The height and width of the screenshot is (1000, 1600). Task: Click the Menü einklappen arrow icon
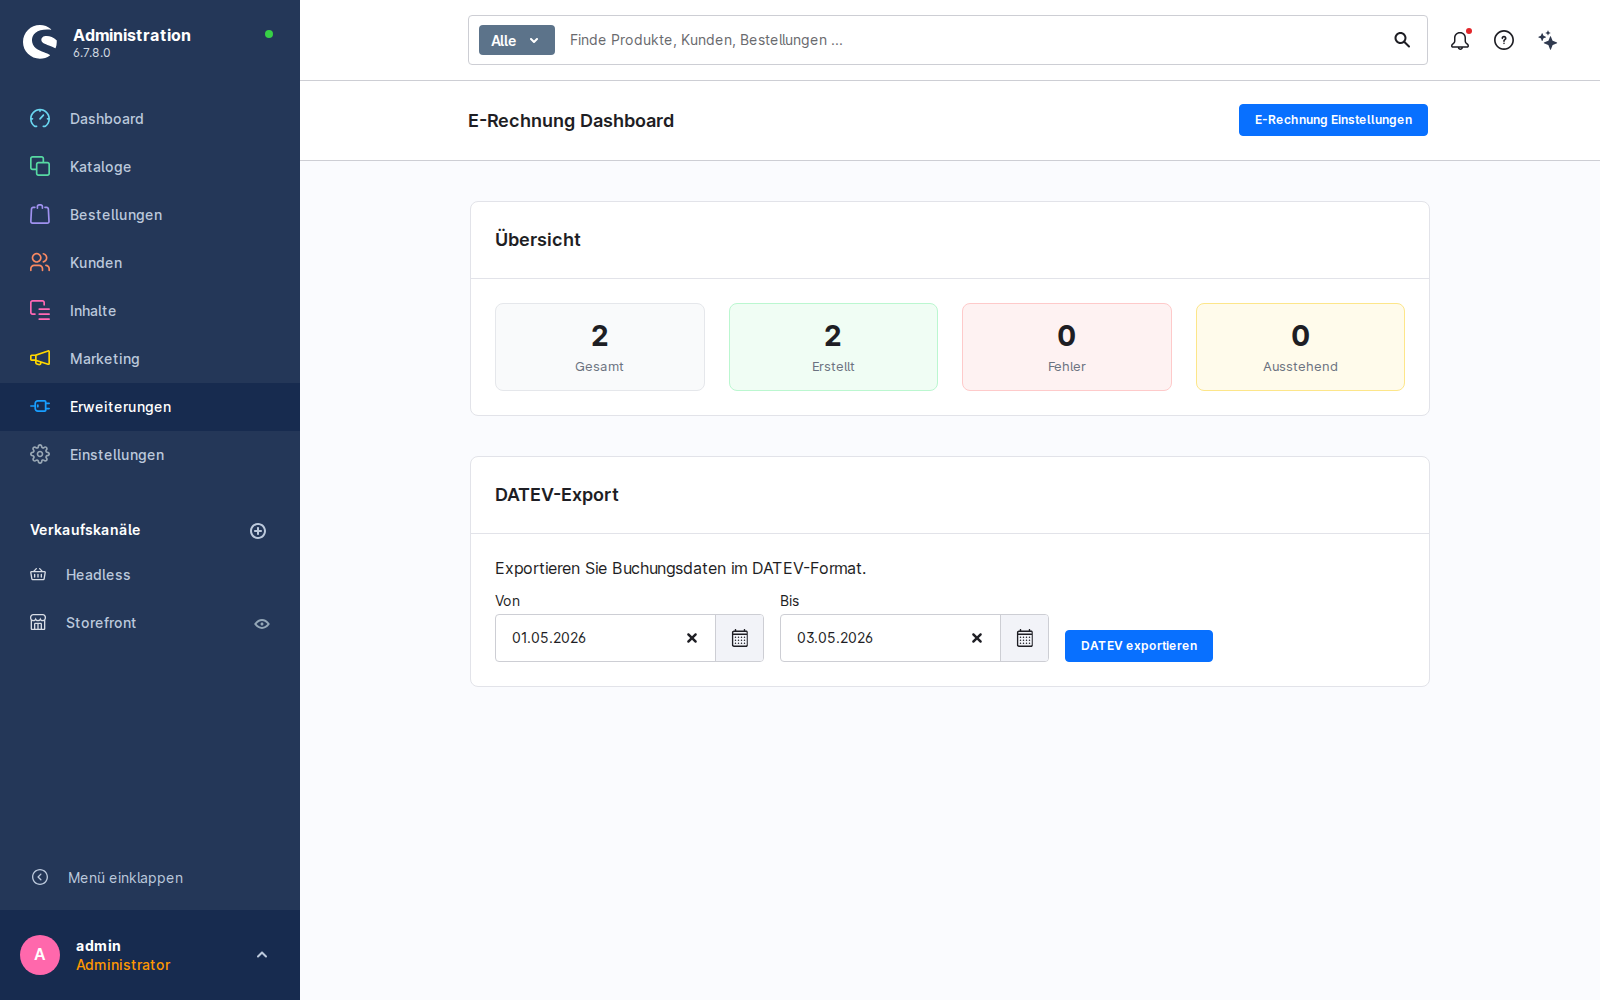(x=40, y=877)
